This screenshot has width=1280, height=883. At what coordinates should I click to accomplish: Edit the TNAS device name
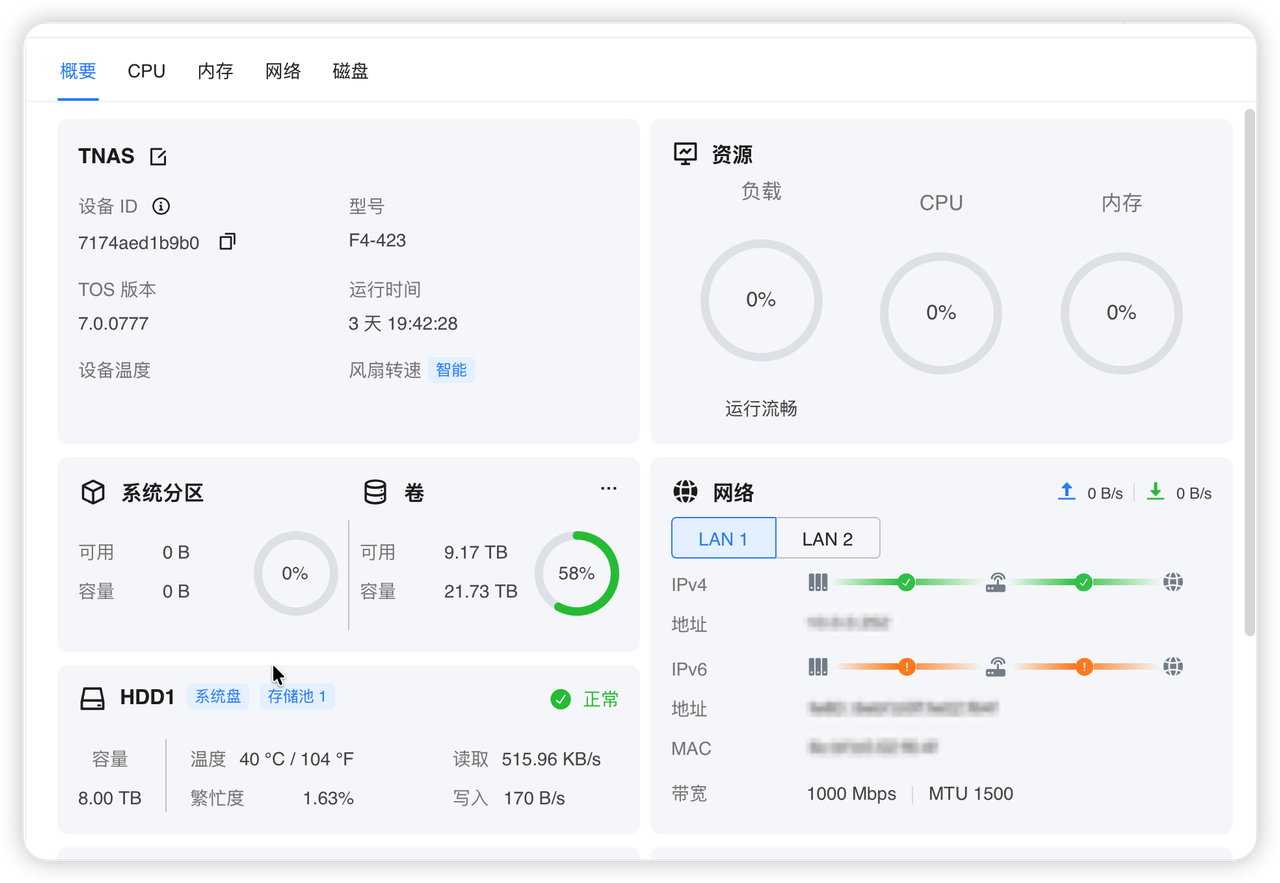[x=158, y=156]
